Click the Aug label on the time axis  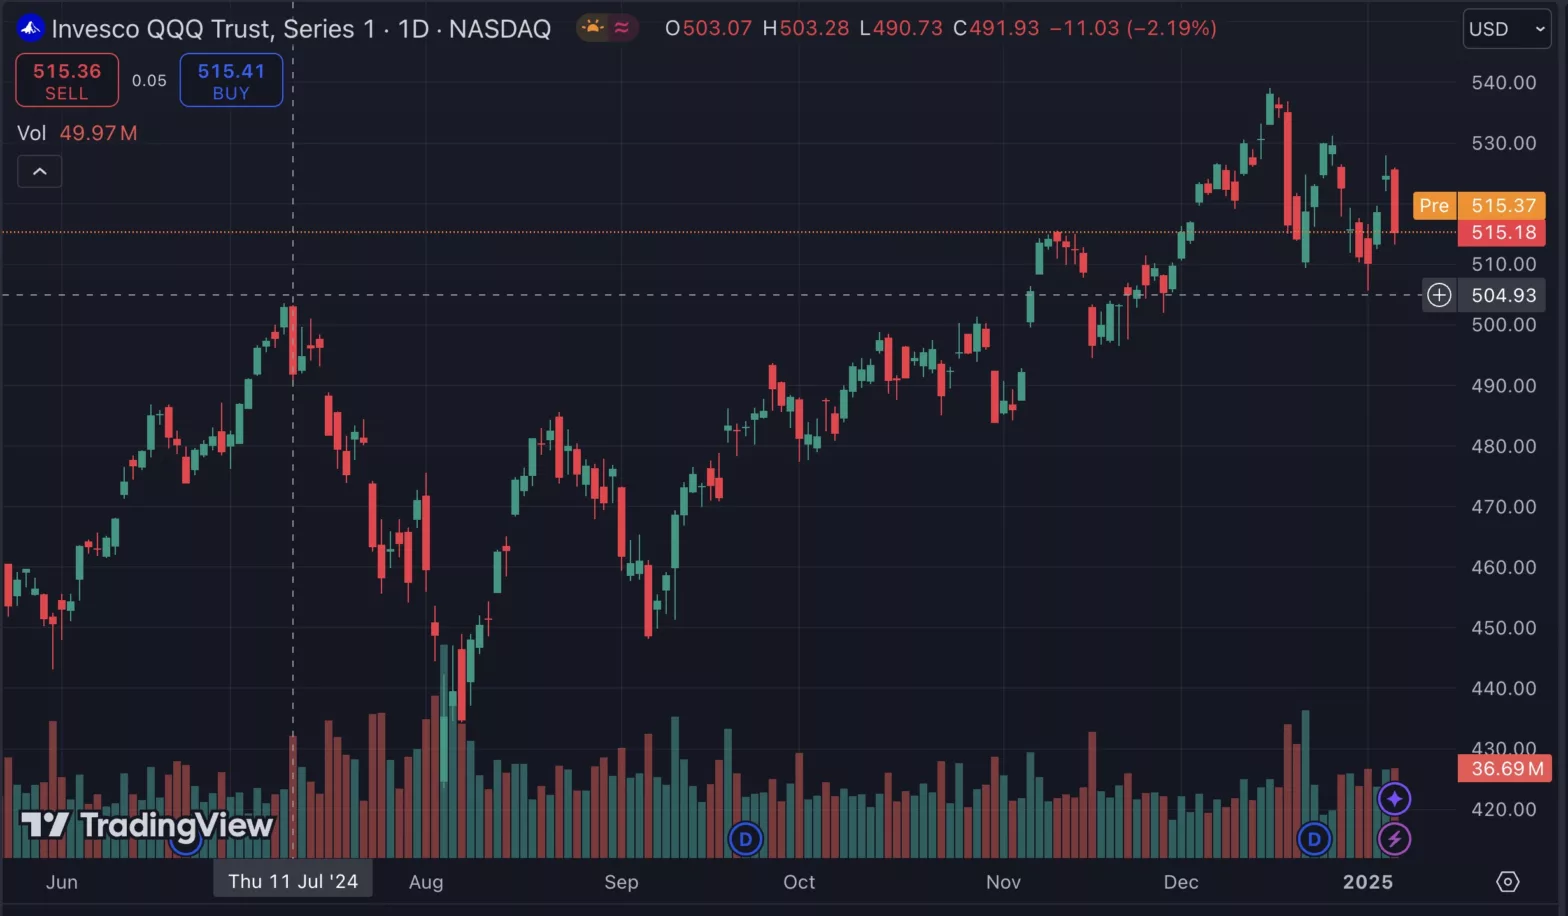[x=426, y=882]
